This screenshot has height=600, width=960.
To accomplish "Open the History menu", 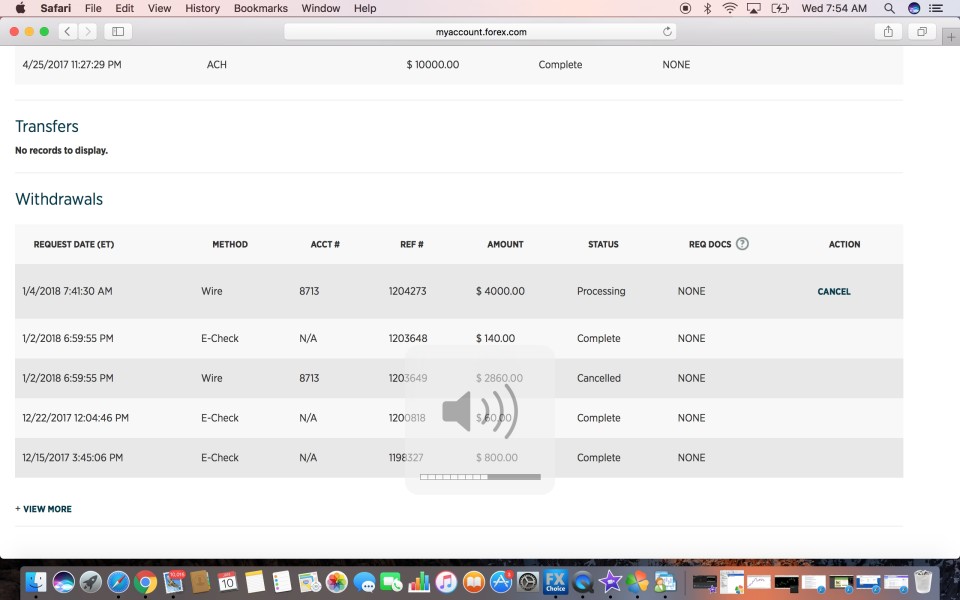I will [202, 8].
